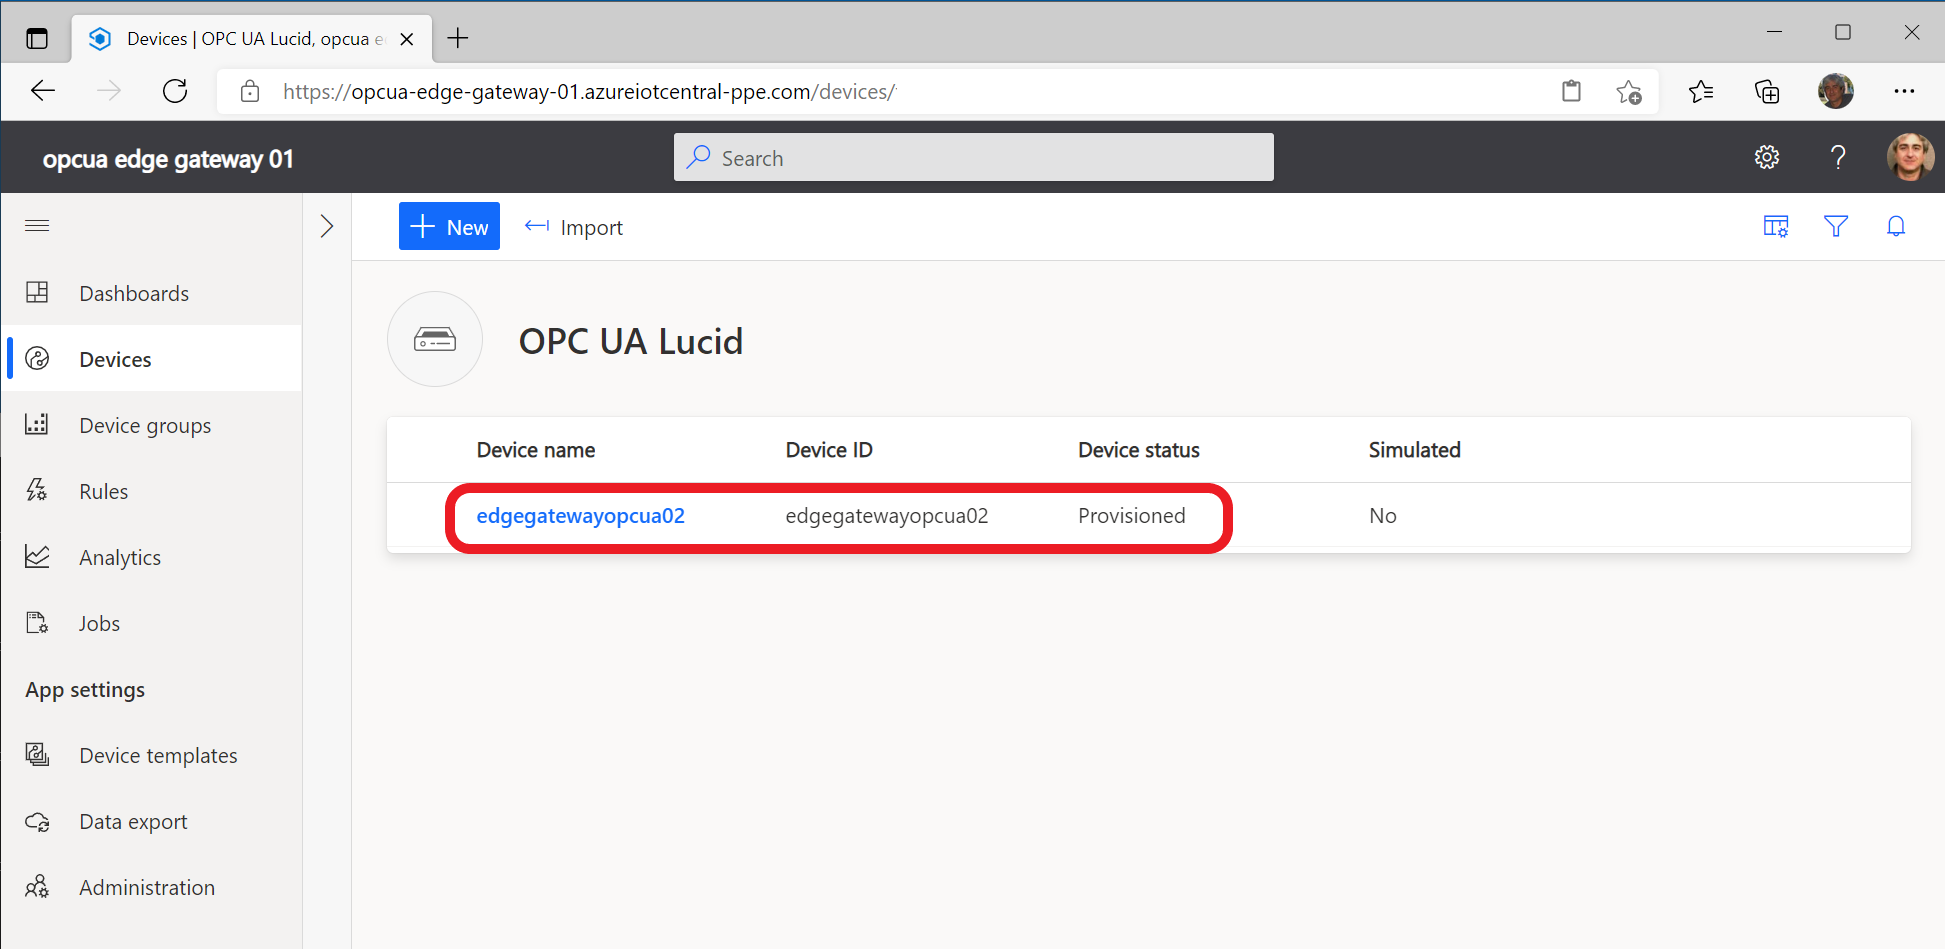Open browser Collections icon
The width and height of the screenshot is (1945, 949).
[x=1767, y=92]
